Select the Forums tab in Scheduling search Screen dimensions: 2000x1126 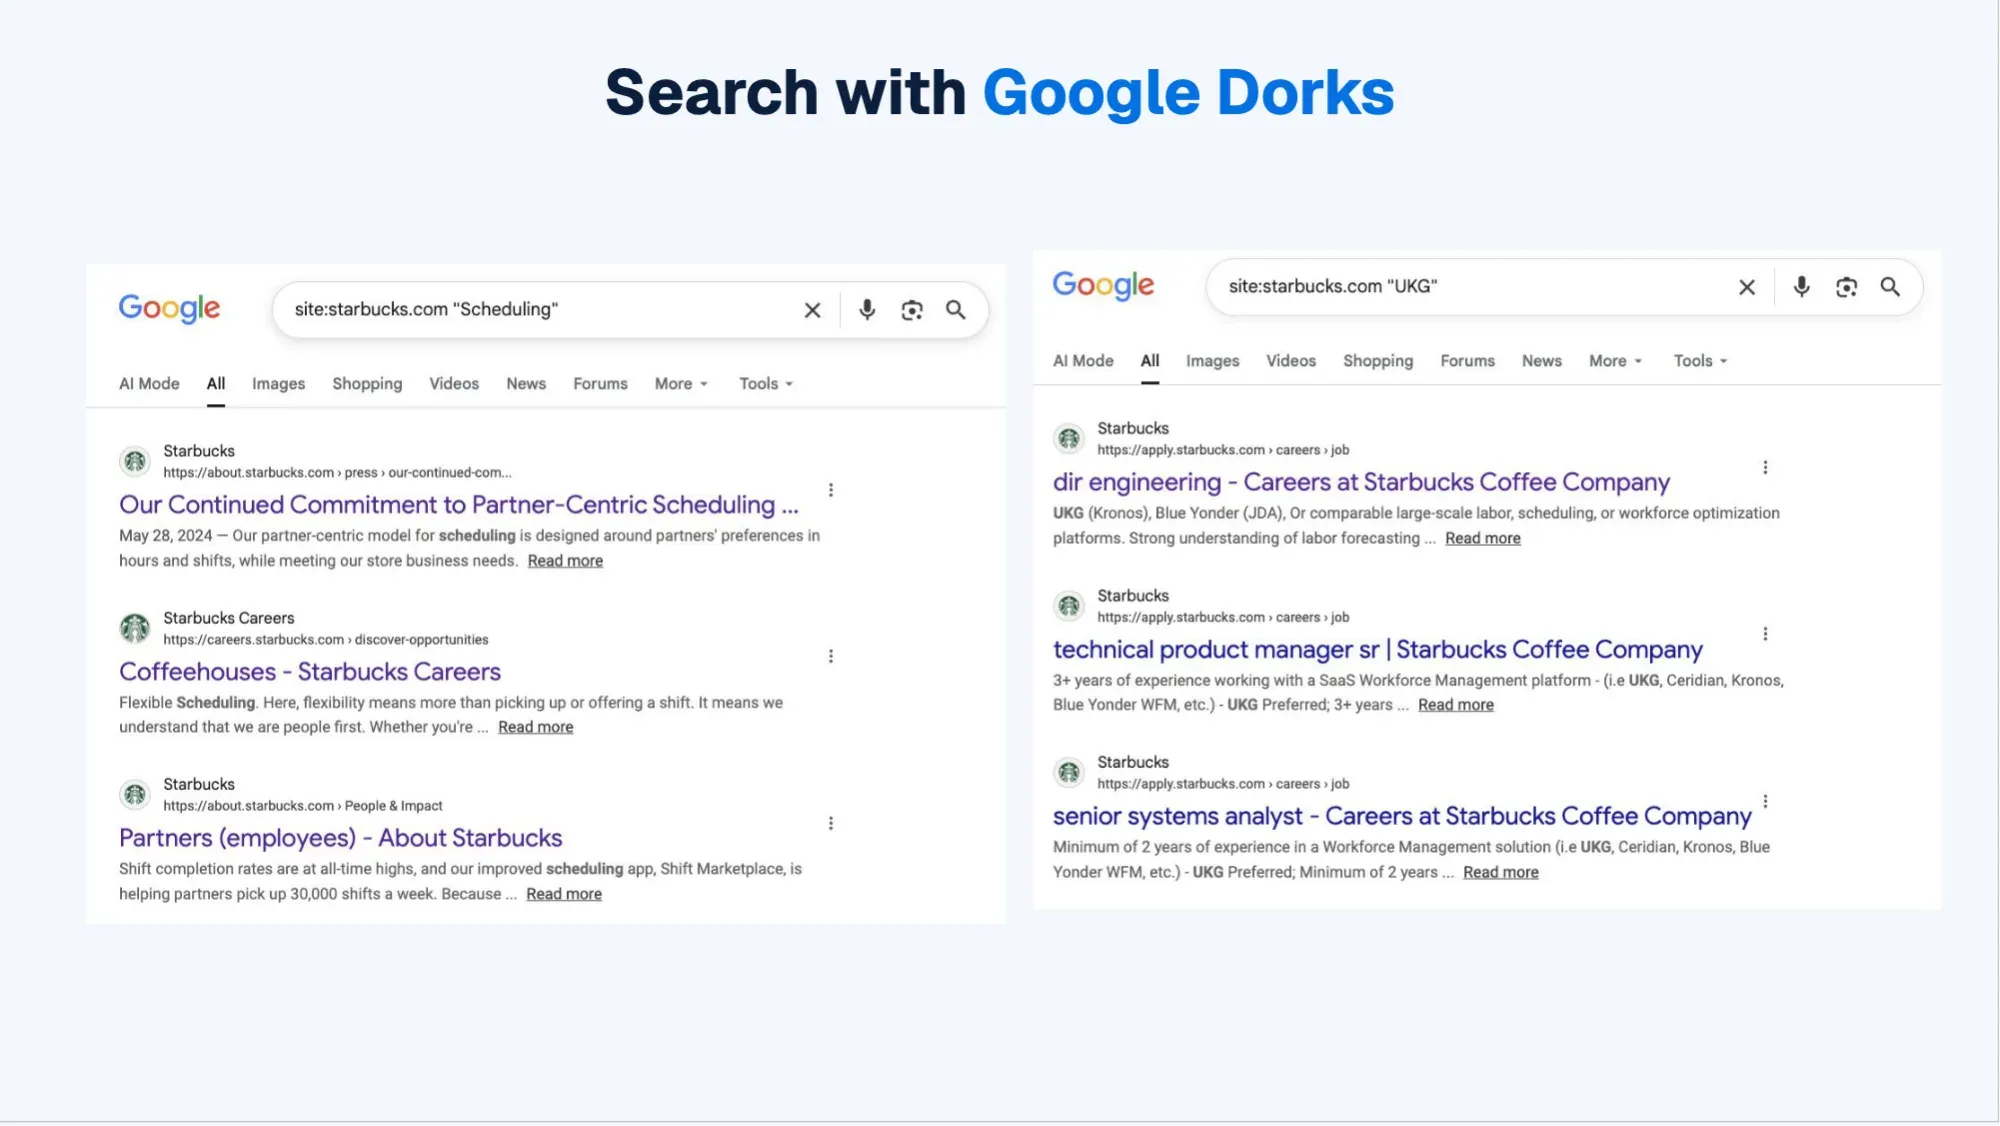(x=600, y=384)
